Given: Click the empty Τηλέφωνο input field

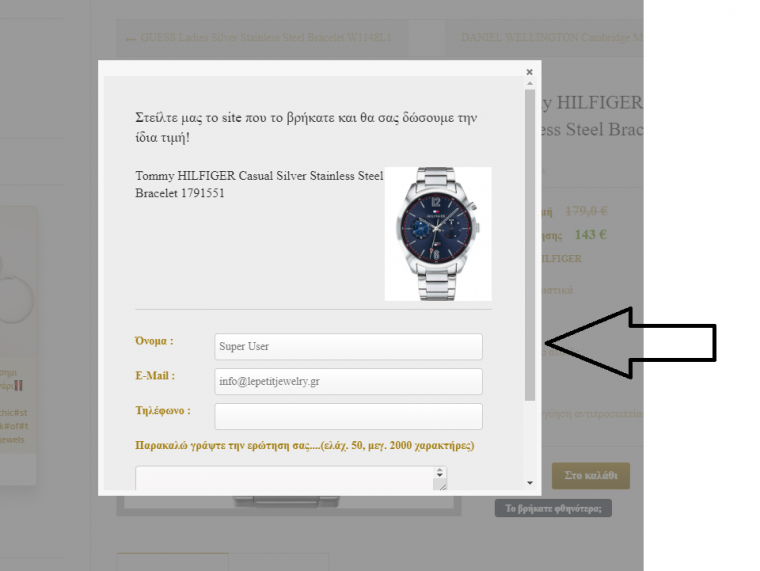Looking at the screenshot, I should pyautogui.click(x=348, y=416).
